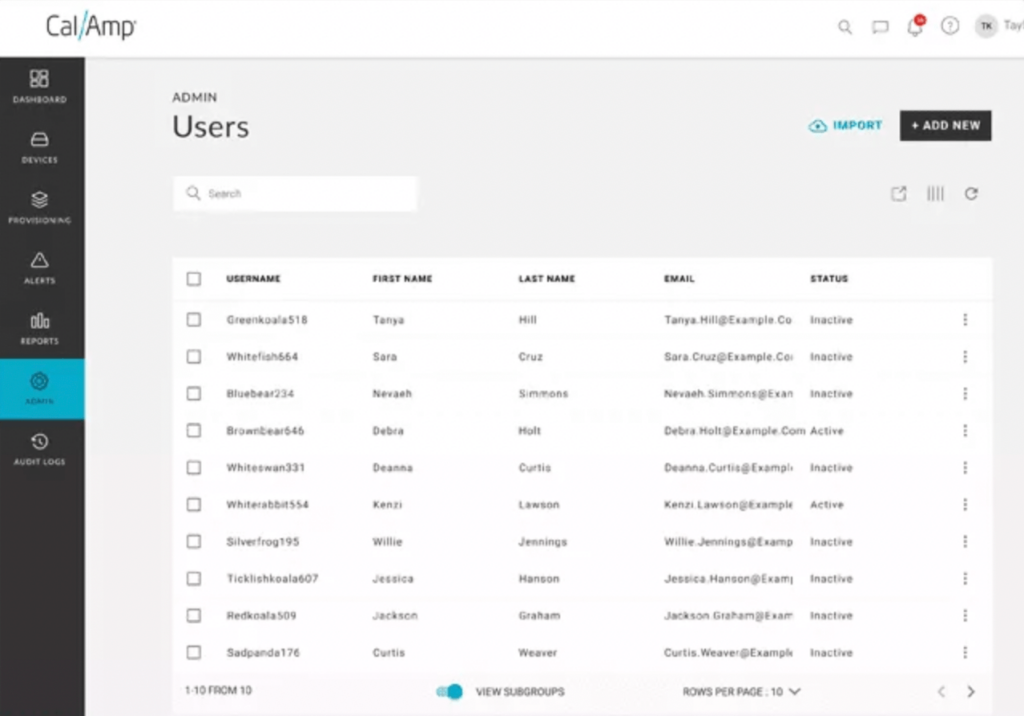Open the chat messages icon
Screen dimensions: 1024x716
pos(880,27)
